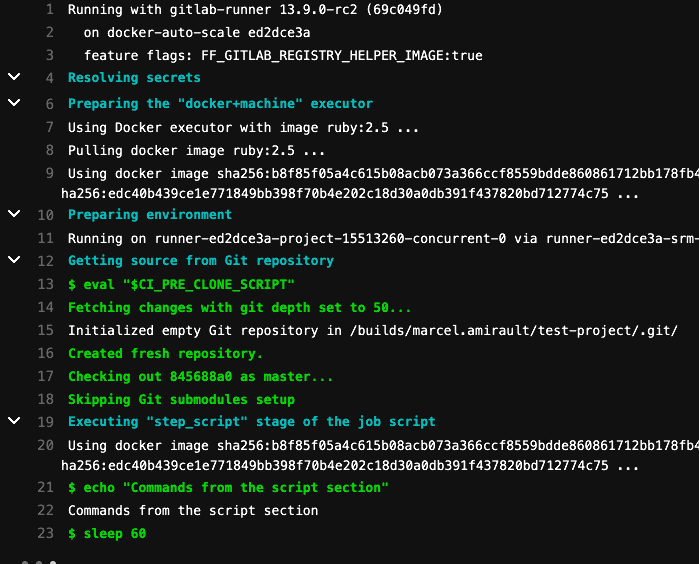Click the loading dots animation at bottom
The image size is (699, 564).
(39, 562)
